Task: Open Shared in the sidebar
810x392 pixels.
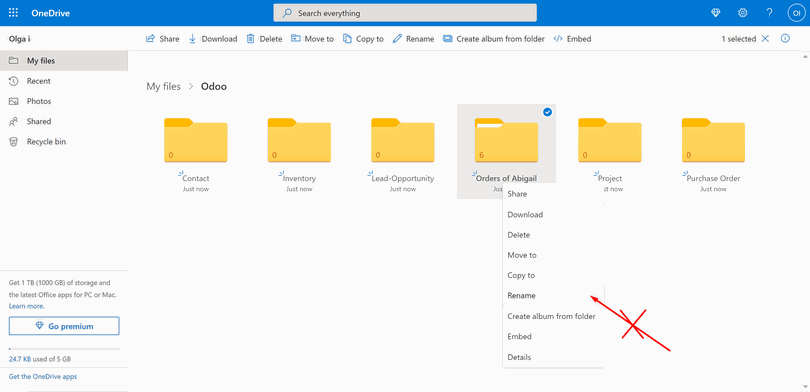Action: tap(64, 121)
